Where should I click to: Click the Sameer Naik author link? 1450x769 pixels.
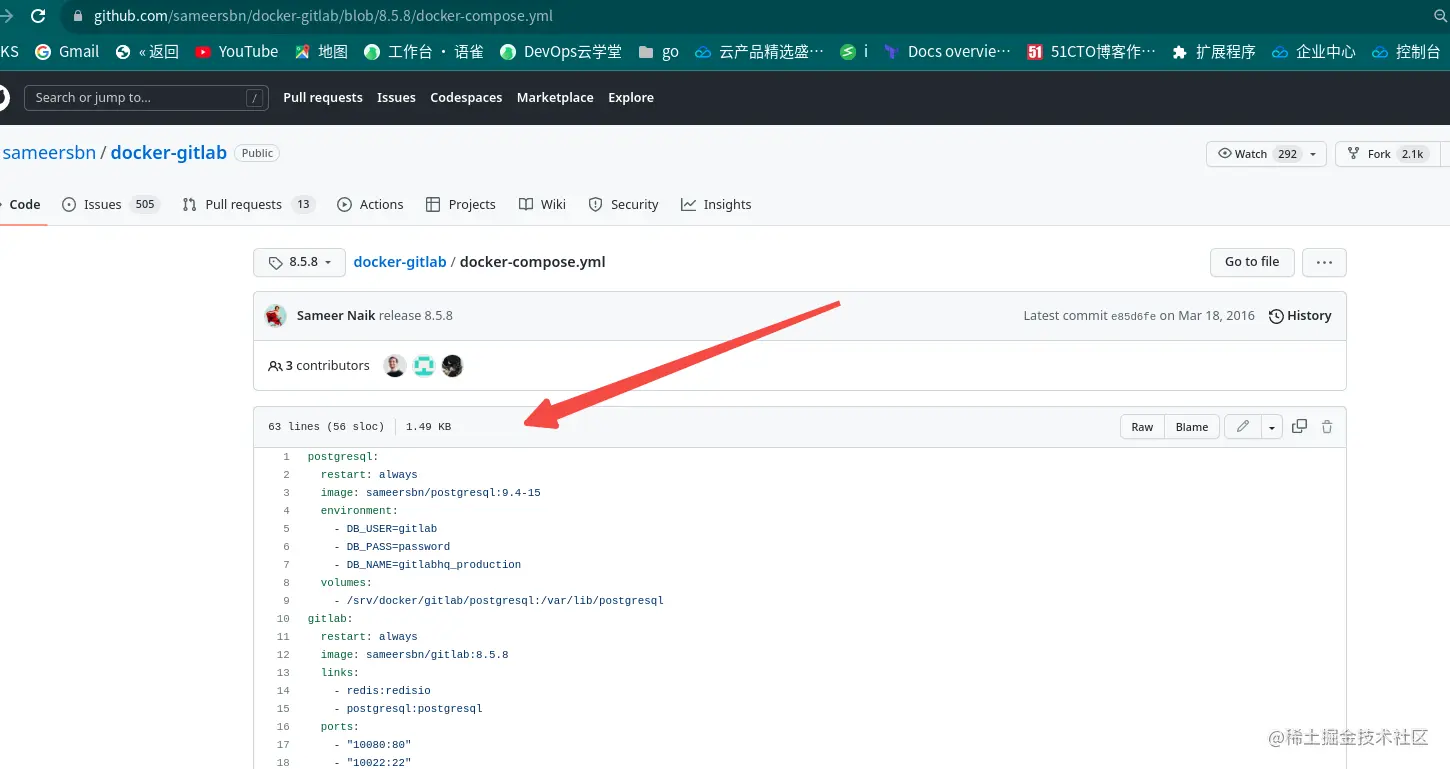(x=336, y=316)
